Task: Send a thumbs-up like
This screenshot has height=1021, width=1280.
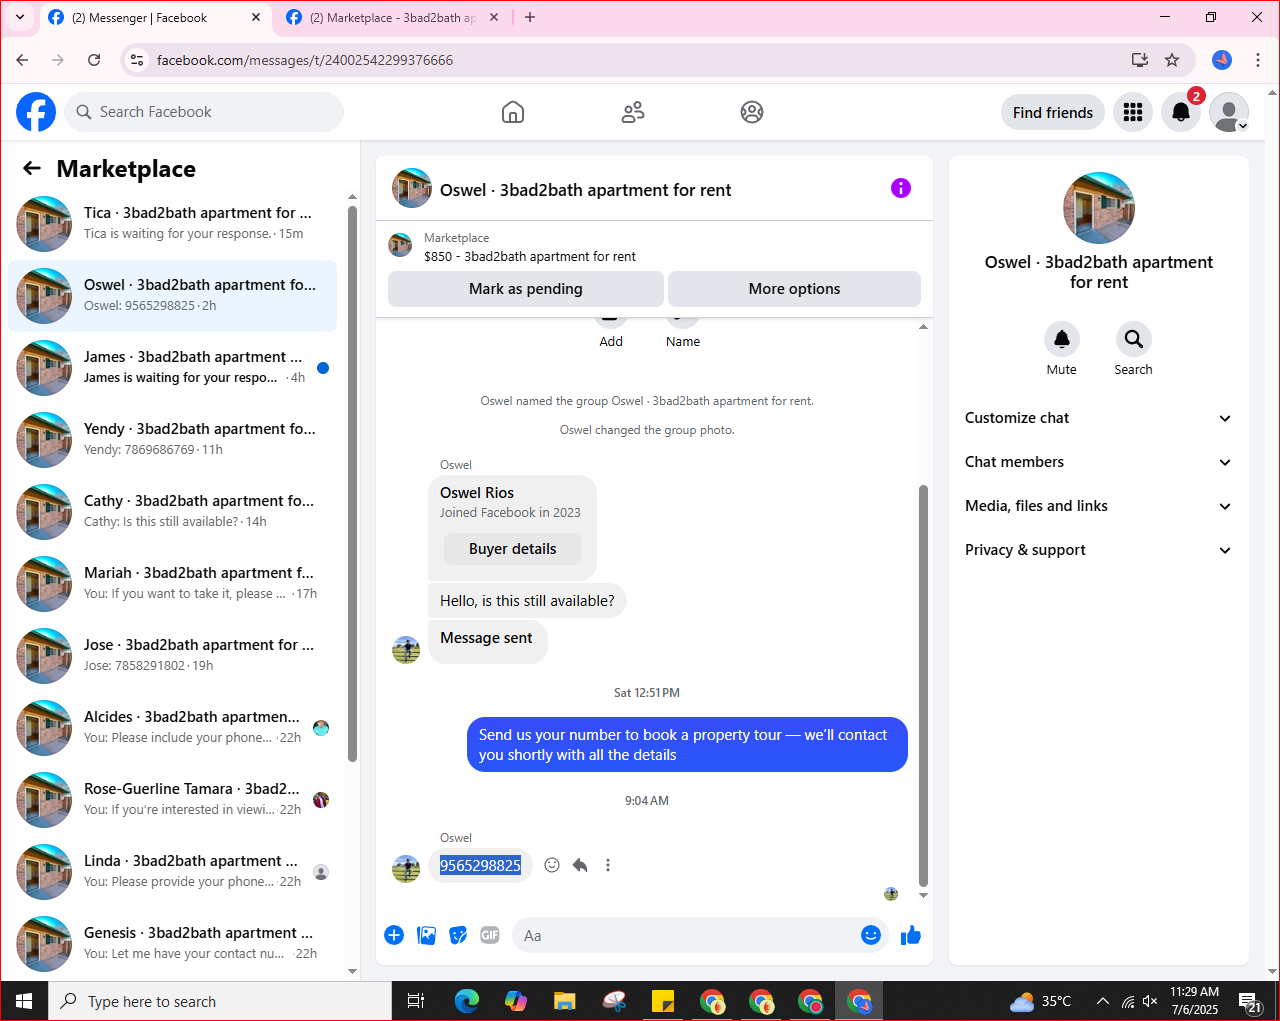Action: 911,935
